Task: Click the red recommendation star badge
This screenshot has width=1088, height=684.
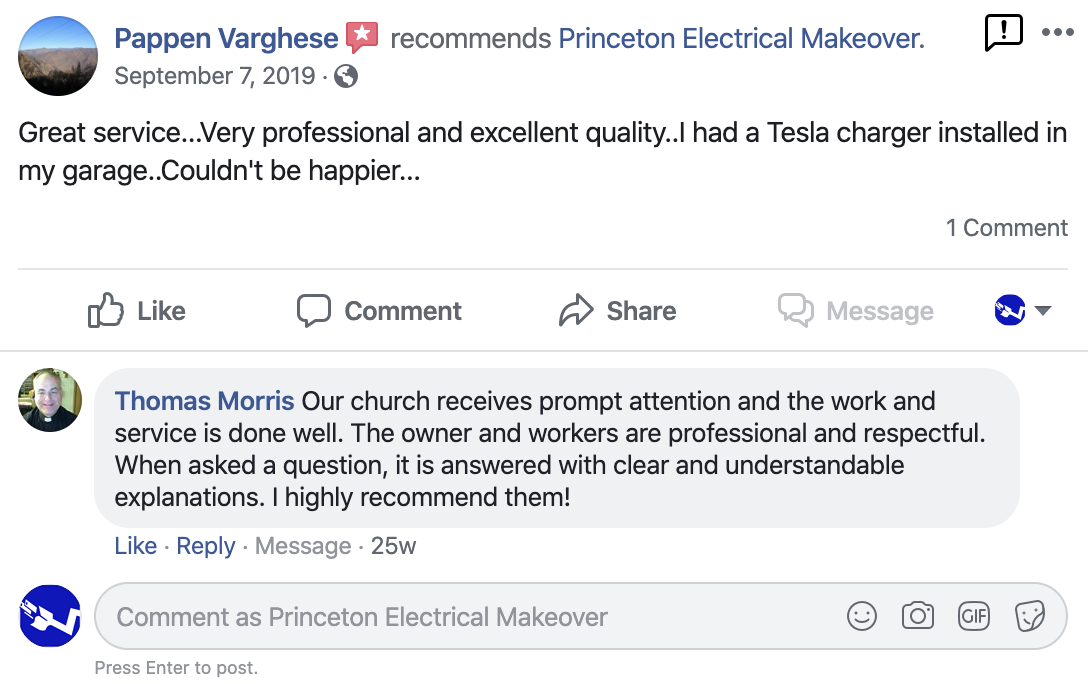Action: [x=362, y=38]
